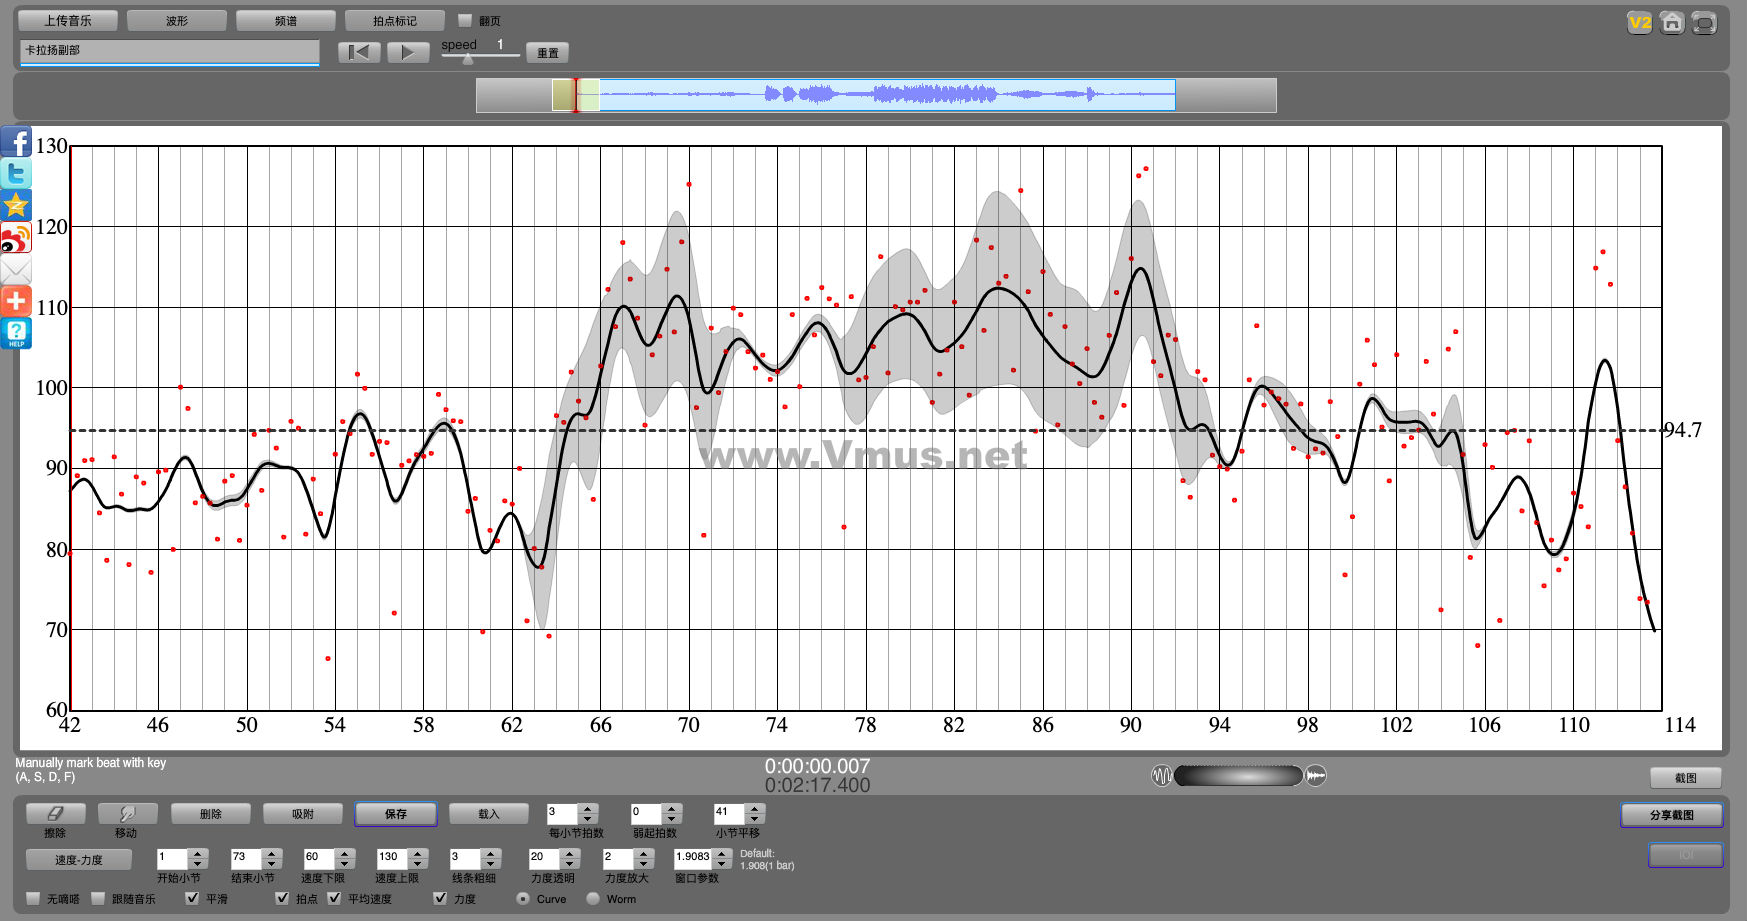Click the 重置 speed reset button
The width and height of the screenshot is (1747, 921).
pyautogui.click(x=548, y=53)
